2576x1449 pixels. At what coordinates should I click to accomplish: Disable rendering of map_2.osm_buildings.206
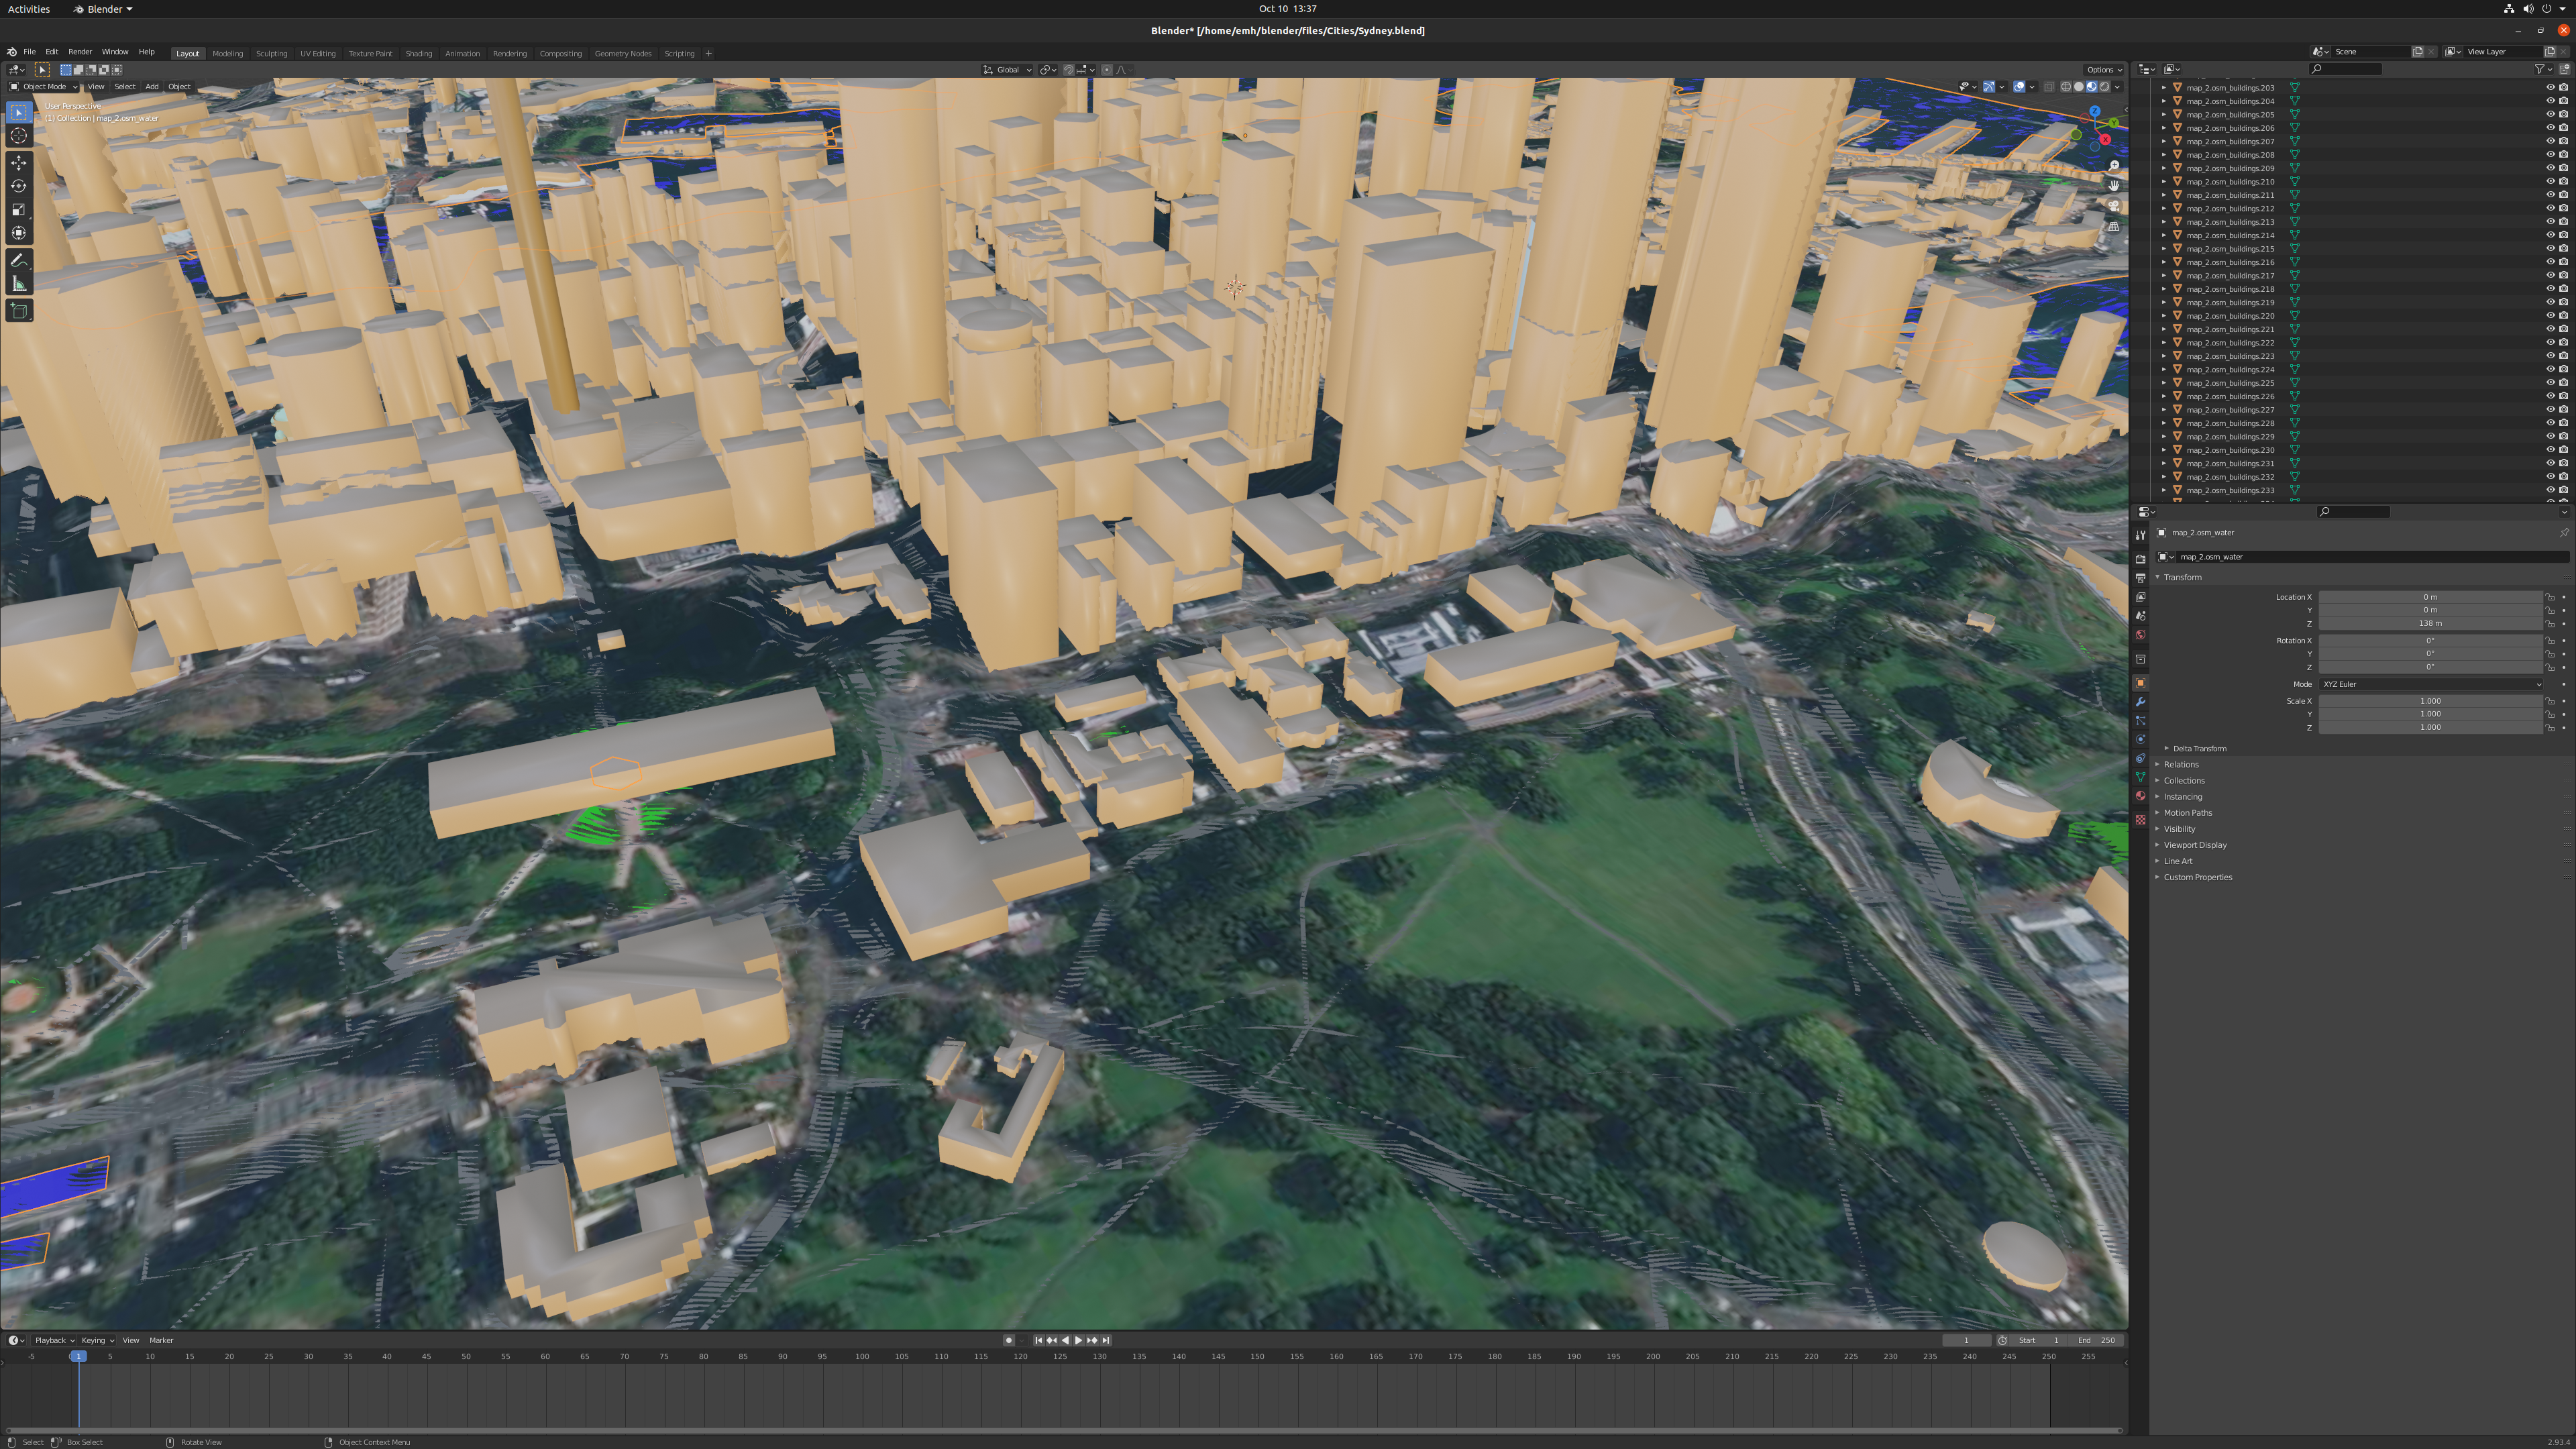2563,128
